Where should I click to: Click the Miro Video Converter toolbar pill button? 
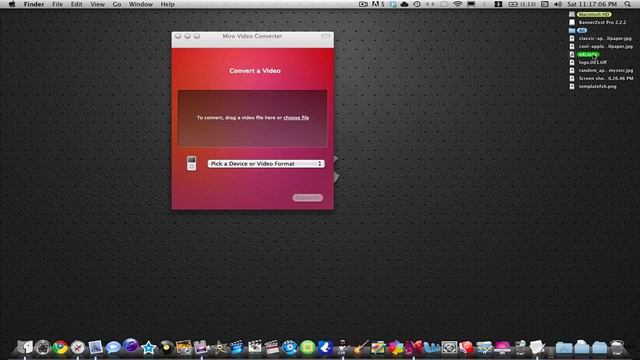(325, 36)
